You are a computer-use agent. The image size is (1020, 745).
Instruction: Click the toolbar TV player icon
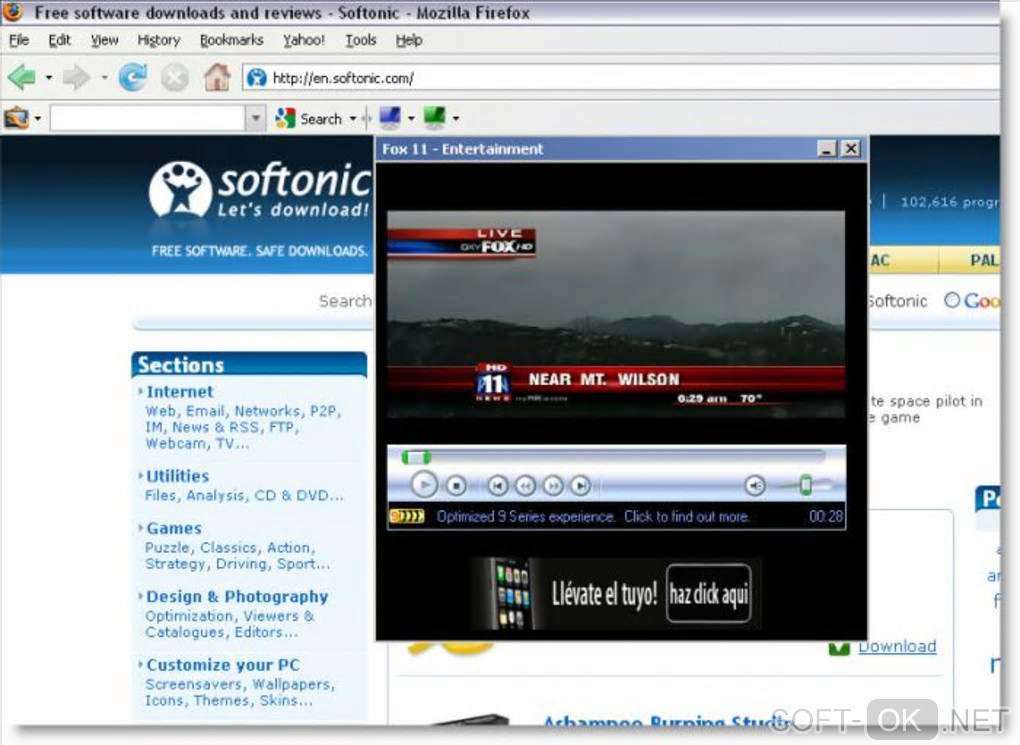pos(16,118)
